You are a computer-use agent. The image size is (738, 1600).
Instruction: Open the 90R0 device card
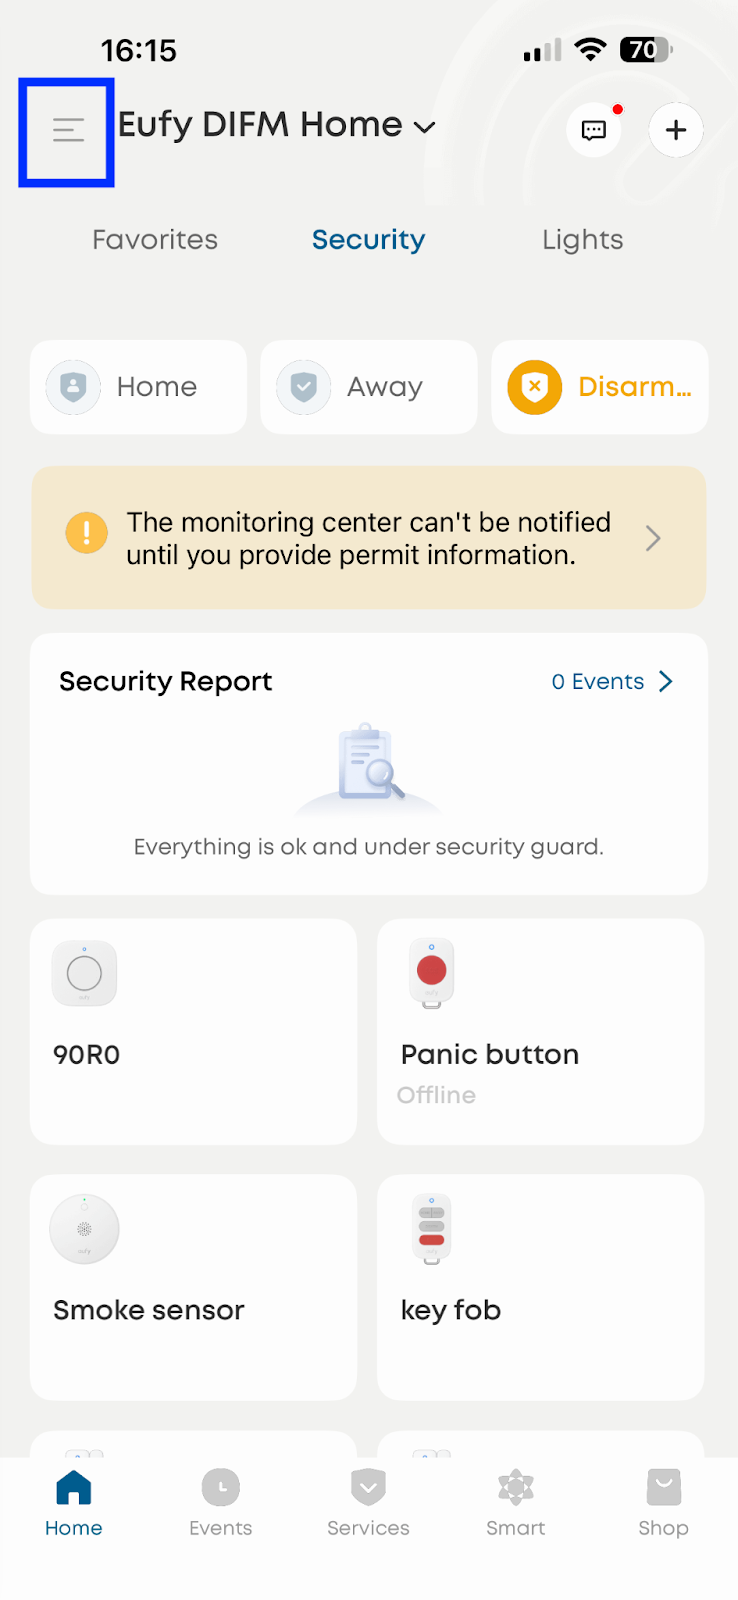pyautogui.click(x=193, y=1031)
